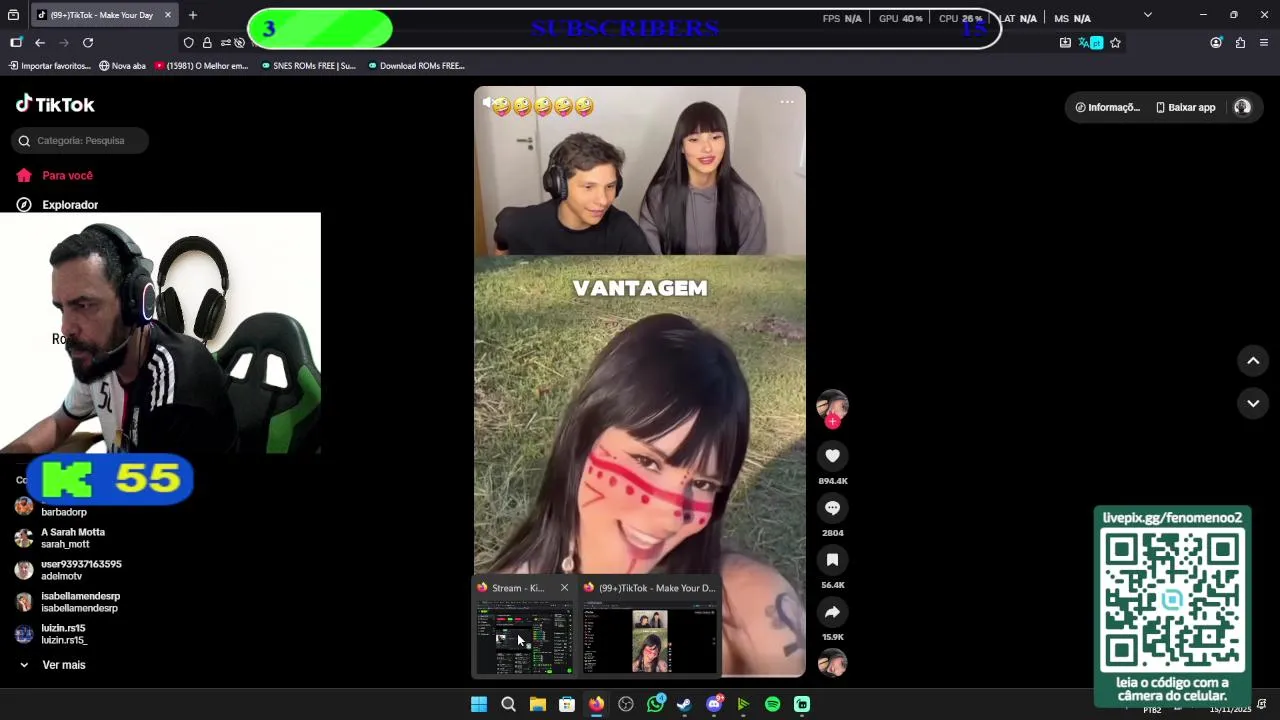This screenshot has width=1280, height=720.
Task: Go to next video arrow
Action: tap(1253, 403)
